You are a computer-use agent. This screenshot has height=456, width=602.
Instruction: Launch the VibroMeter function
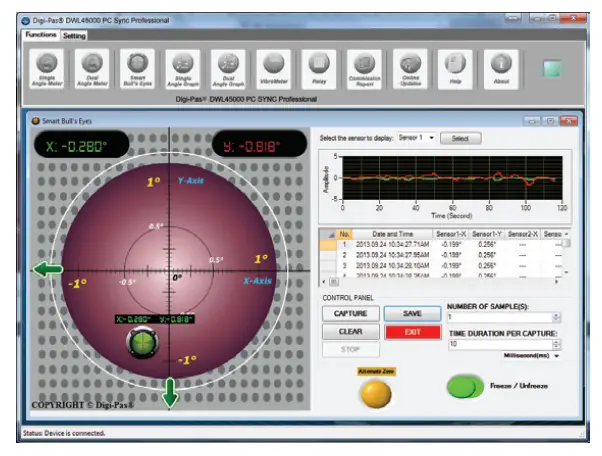tap(274, 69)
